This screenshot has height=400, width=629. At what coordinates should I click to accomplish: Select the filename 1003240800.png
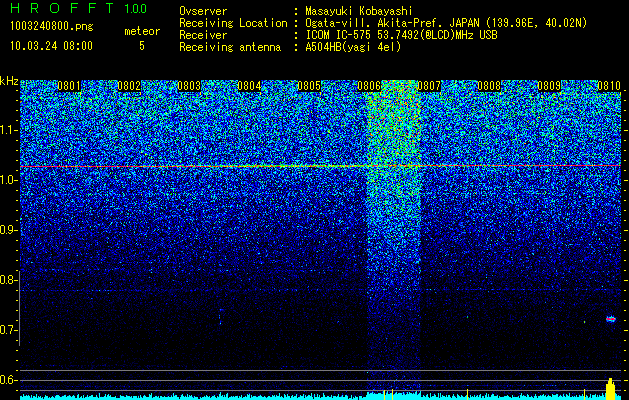pos(52,26)
